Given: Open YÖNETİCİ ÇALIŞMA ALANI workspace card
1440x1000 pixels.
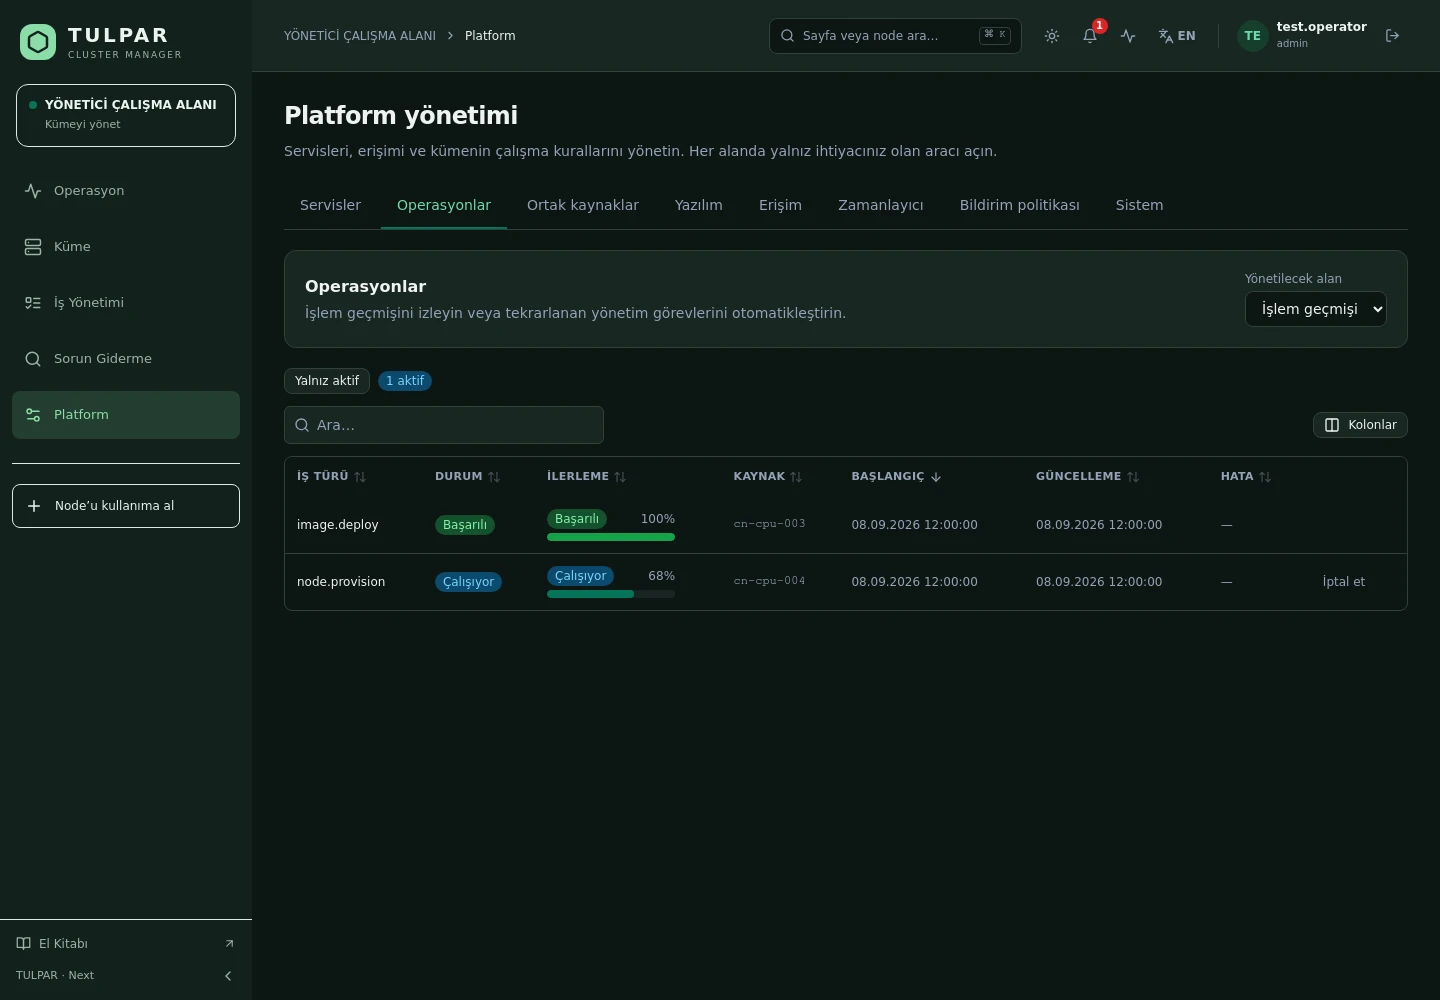Looking at the screenshot, I should (126, 115).
